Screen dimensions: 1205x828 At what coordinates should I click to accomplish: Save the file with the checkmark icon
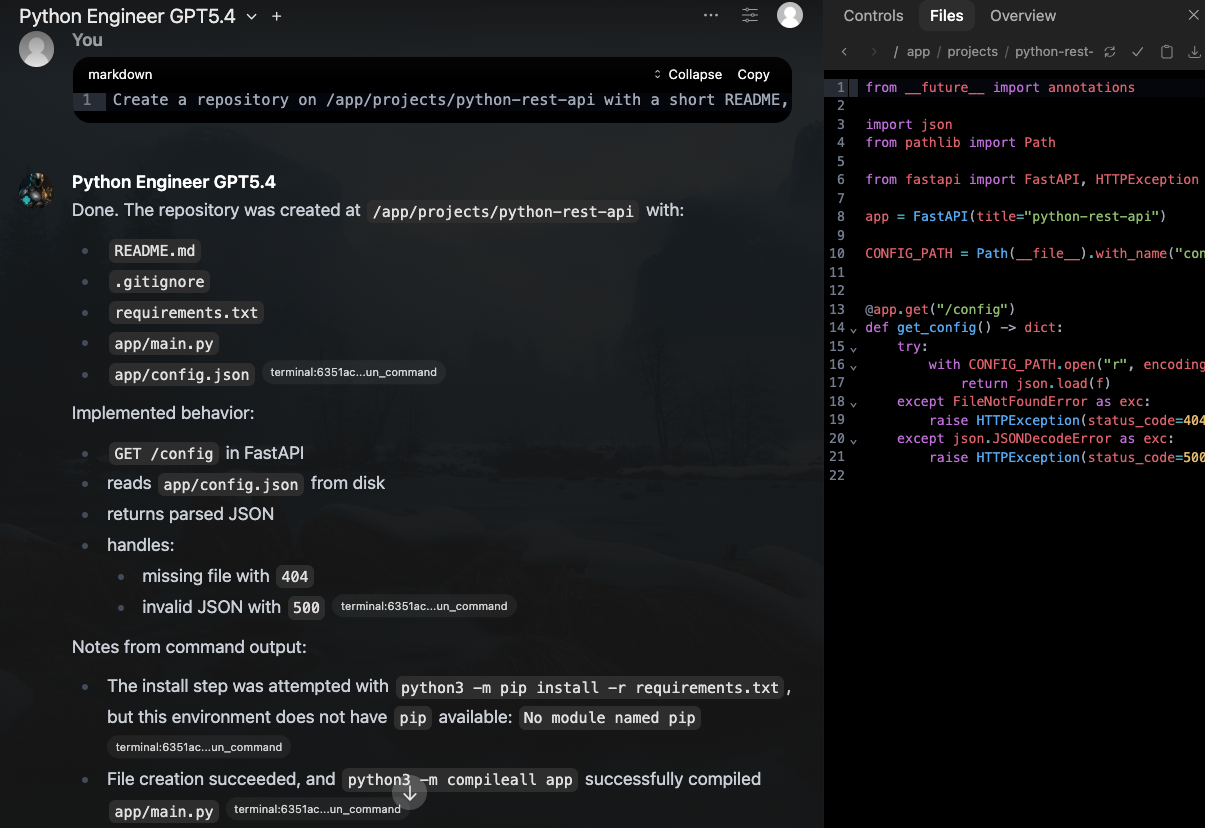(x=1138, y=52)
